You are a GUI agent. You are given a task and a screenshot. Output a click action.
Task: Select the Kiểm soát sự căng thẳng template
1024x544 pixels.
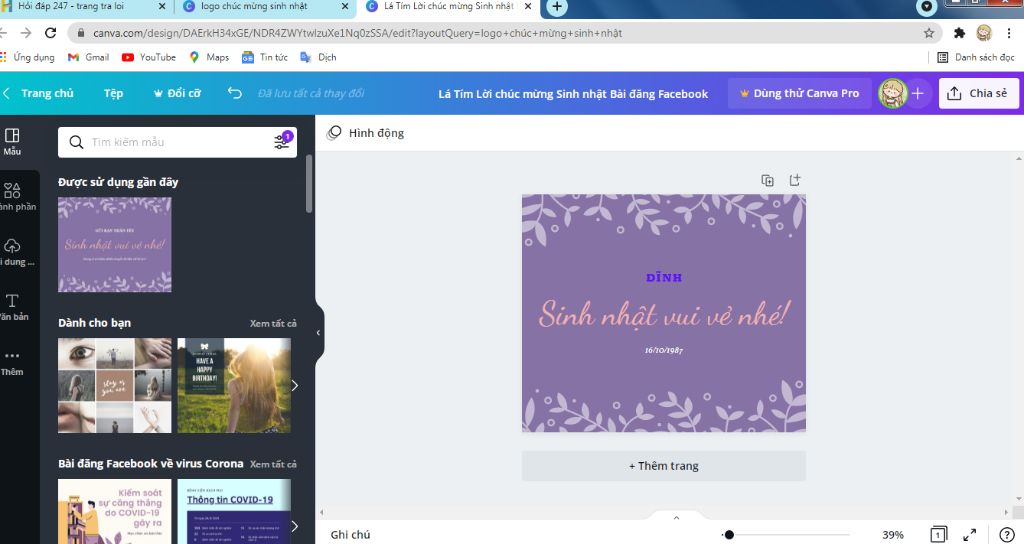point(115,511)
